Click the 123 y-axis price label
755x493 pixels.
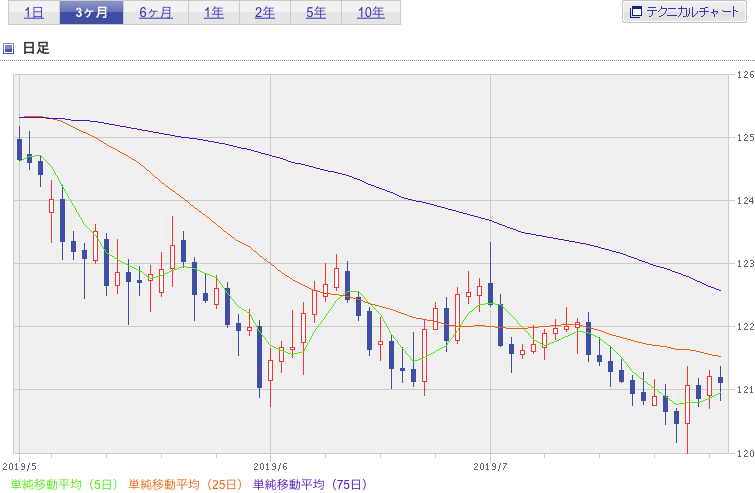tap(745, 264)
